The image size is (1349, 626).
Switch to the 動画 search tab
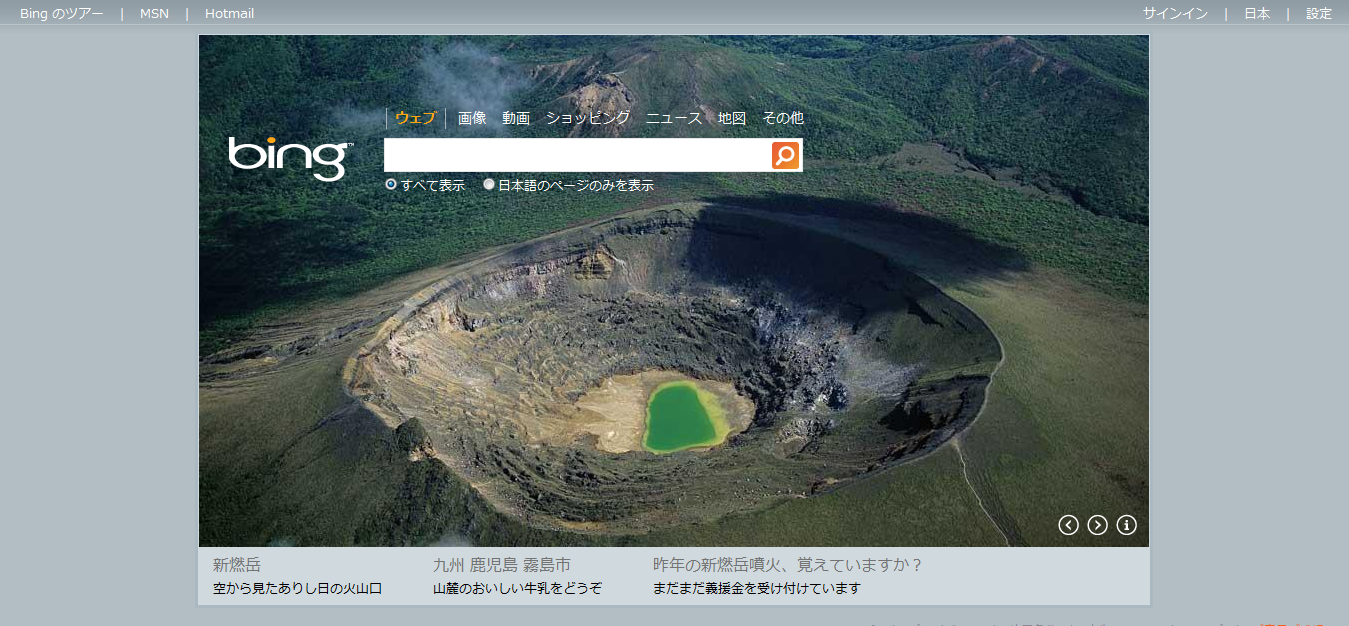click(x=516, y=118)
